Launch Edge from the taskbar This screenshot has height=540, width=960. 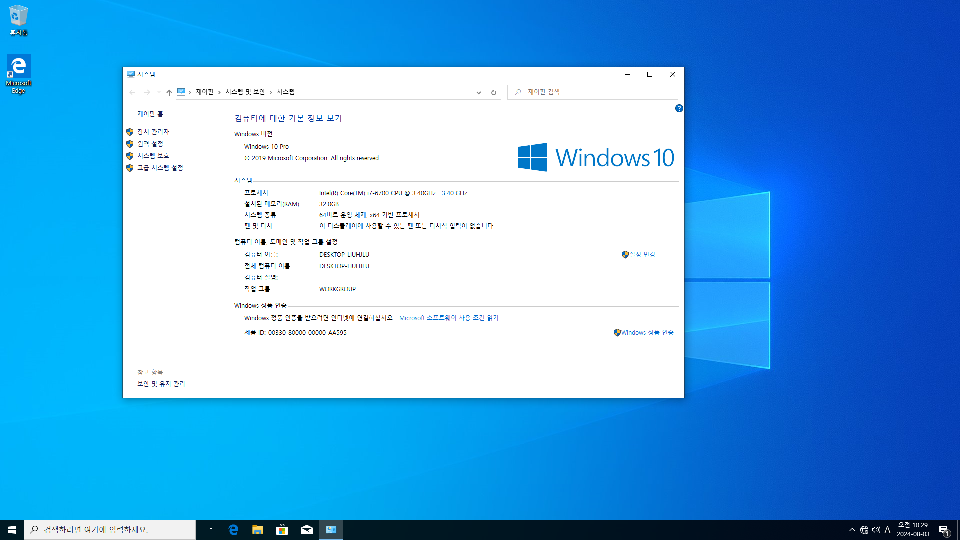pyautogui.click(x=233, y=530)
